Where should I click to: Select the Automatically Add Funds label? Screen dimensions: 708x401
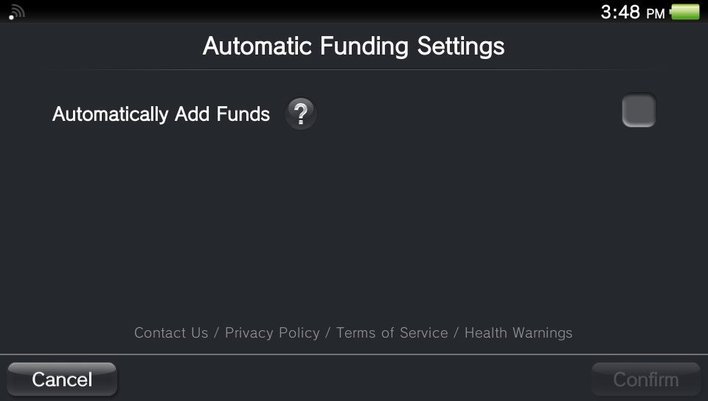pos(161,114)
